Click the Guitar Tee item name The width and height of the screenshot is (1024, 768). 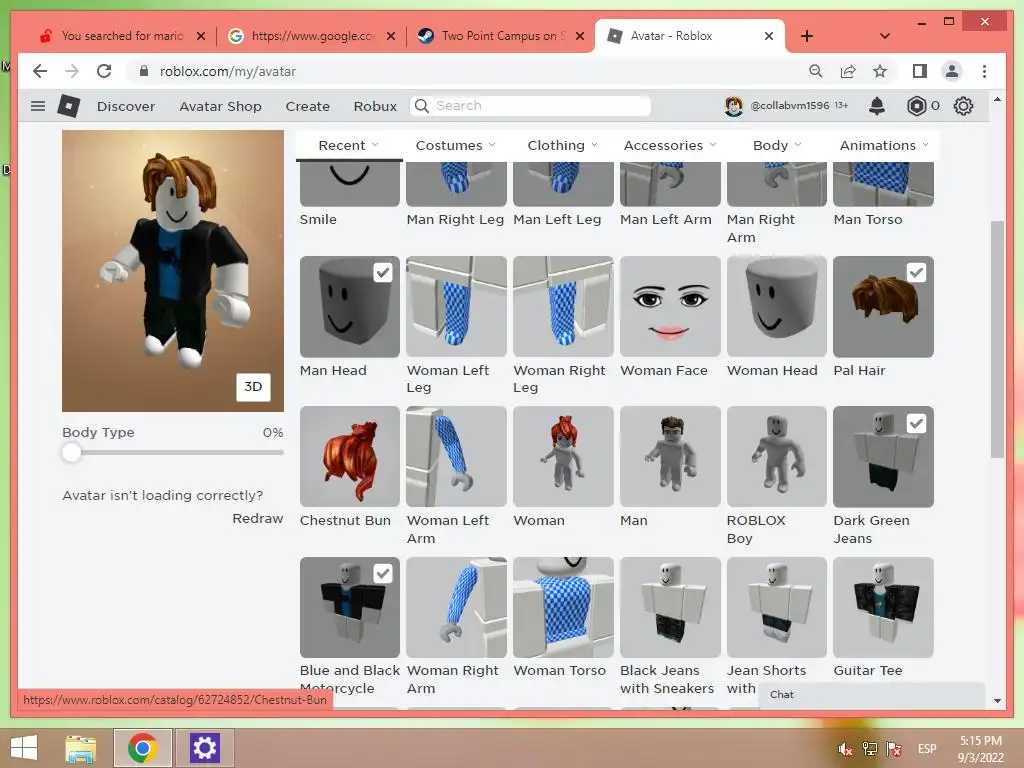click(x=868, y=671)
